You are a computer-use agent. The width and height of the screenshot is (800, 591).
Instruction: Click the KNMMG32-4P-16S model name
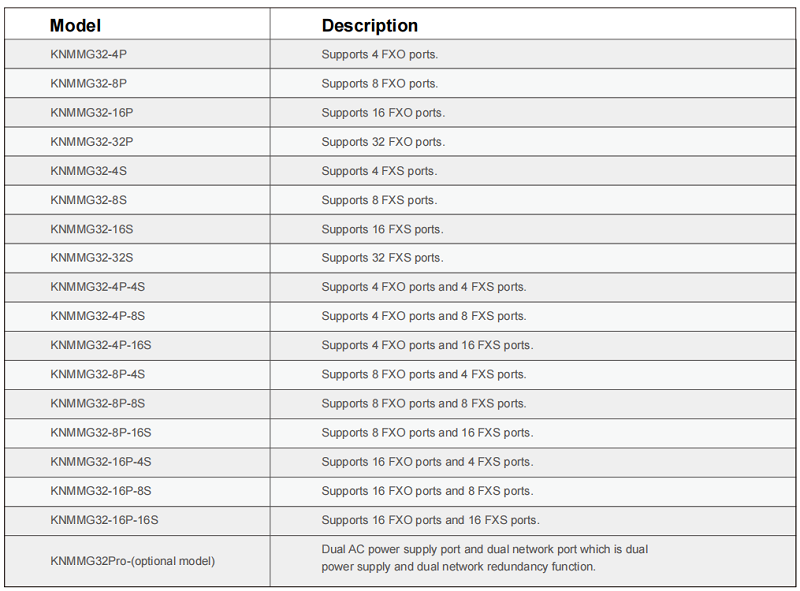[101, 345]
